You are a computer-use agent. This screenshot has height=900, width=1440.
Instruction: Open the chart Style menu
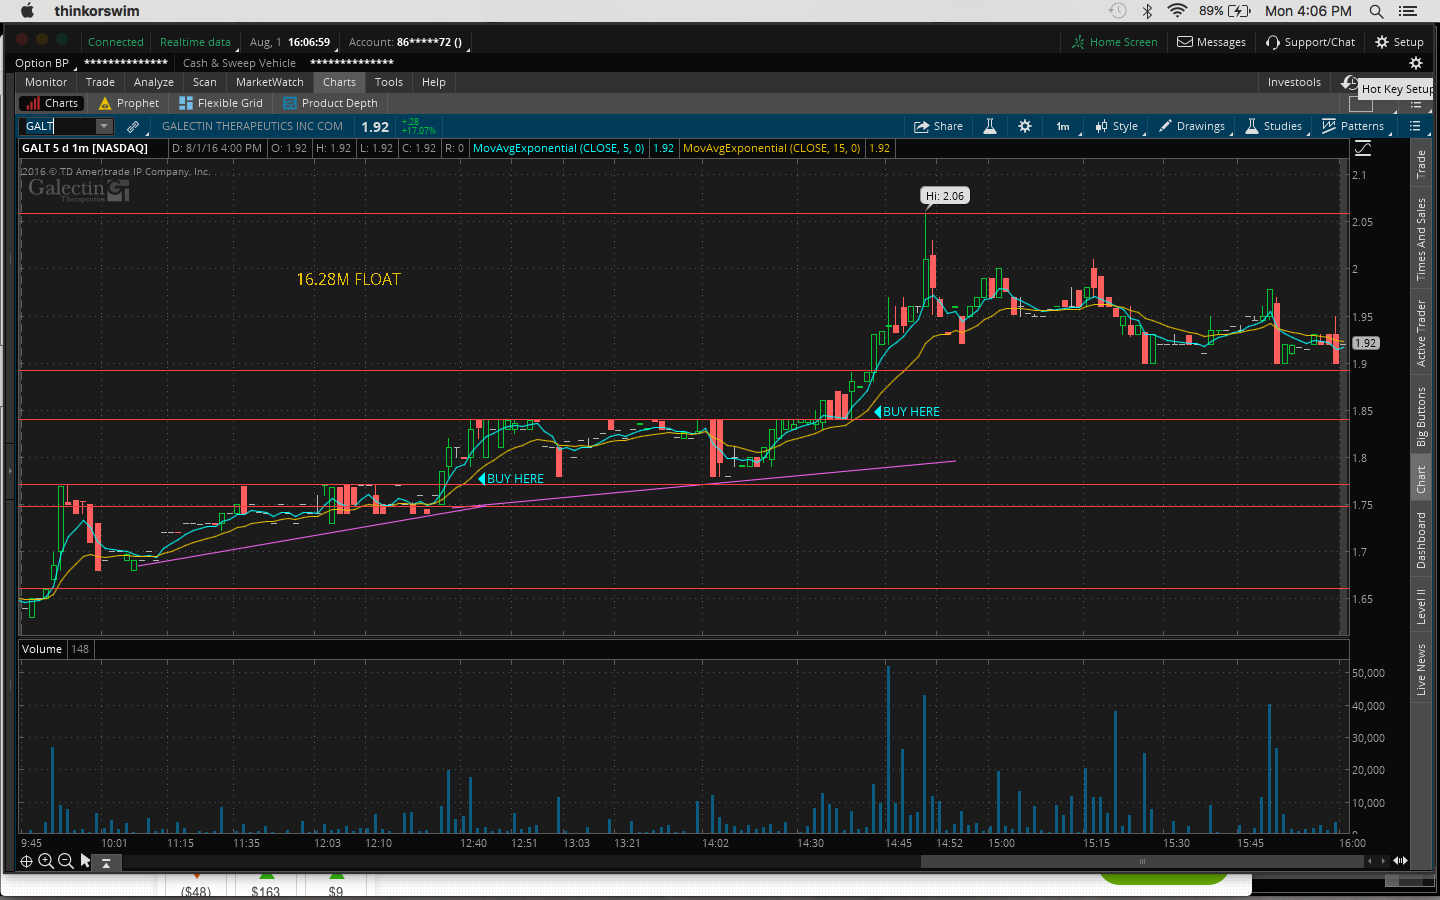tap(1117, 126)
